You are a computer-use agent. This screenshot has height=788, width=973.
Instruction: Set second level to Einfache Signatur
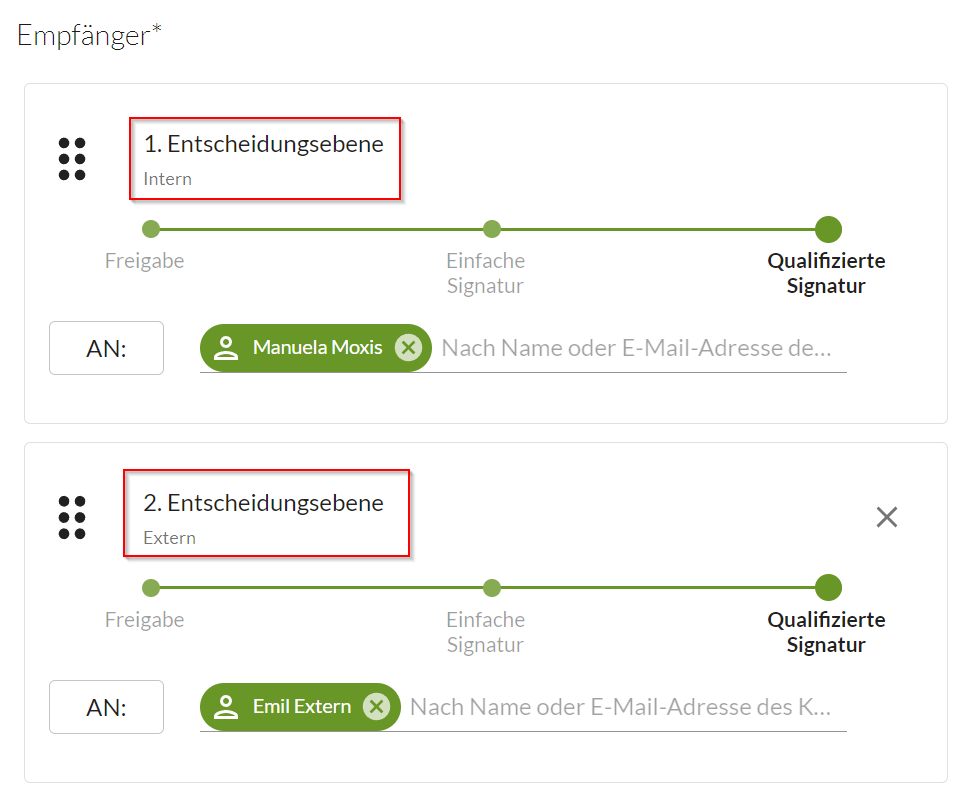click(491, 588)
